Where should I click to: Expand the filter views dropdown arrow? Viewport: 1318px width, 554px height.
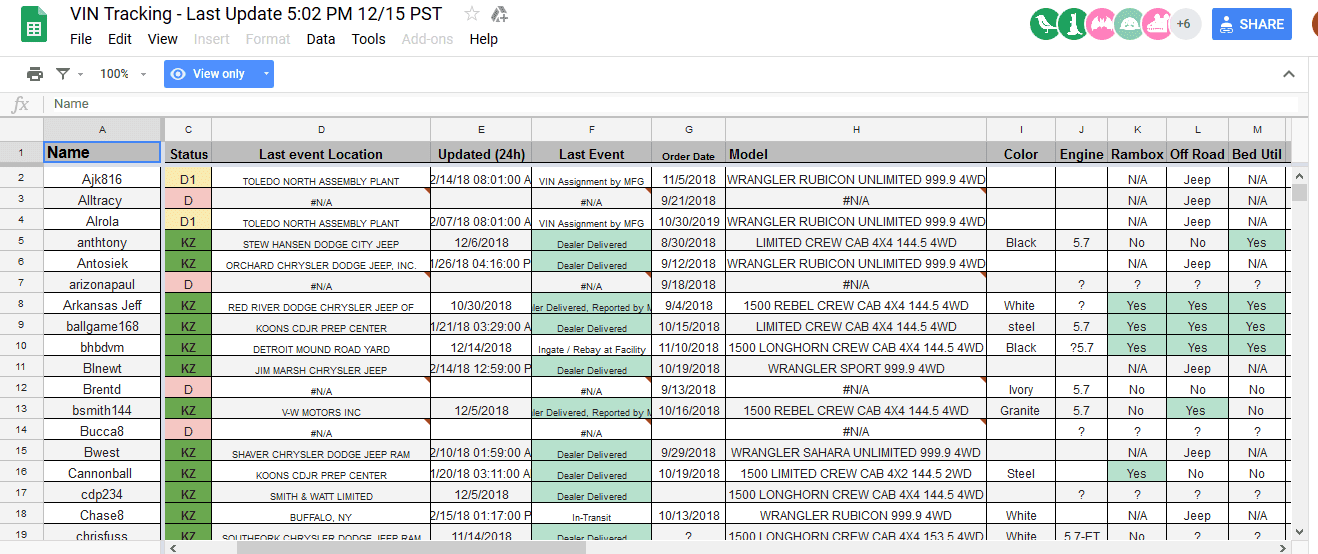(80, 74)
